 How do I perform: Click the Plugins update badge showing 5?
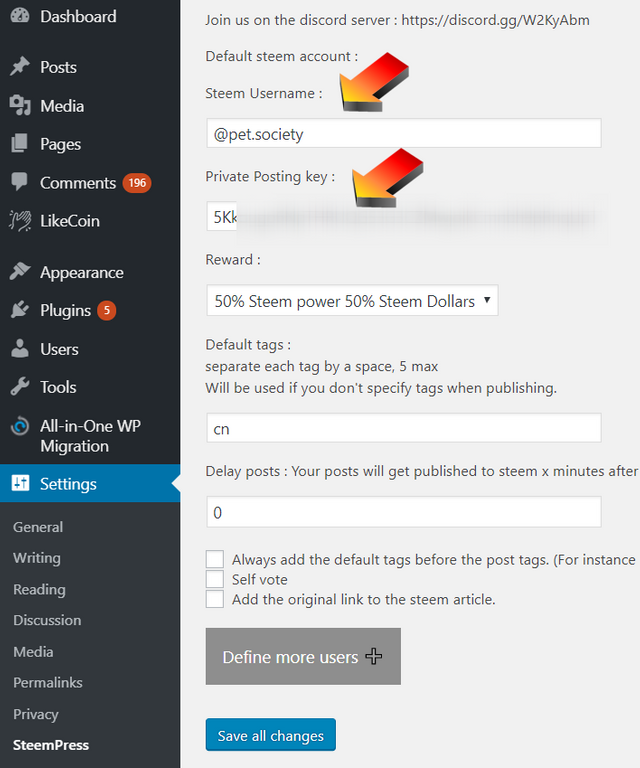point(106,310)
